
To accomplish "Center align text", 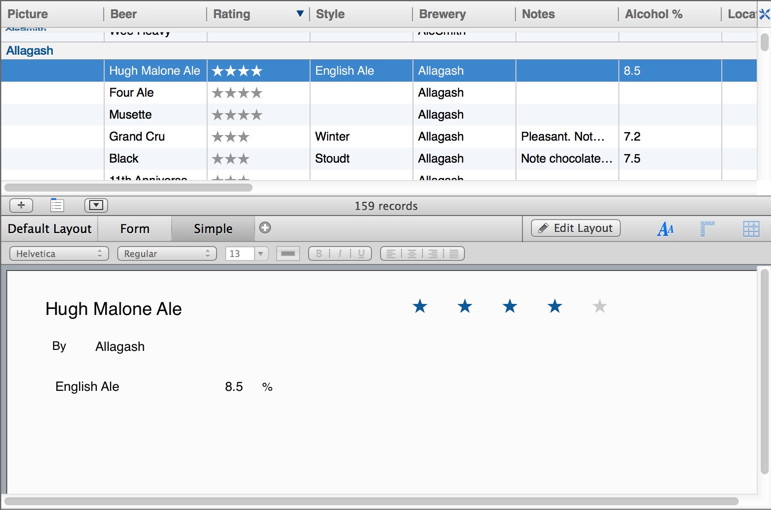I will tap(412, 254).
